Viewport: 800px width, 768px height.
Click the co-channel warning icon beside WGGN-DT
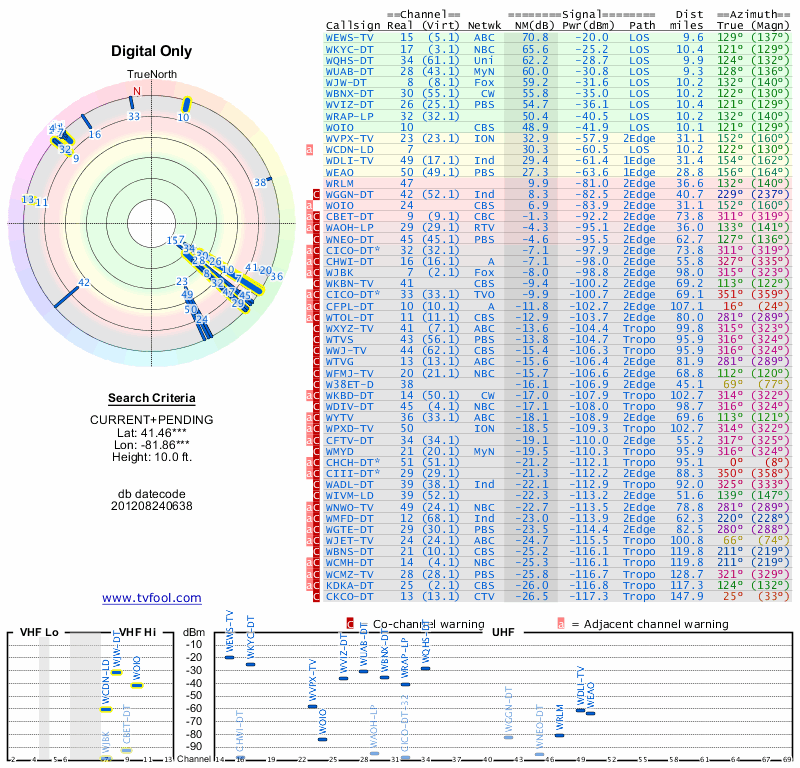click(x=316, y=194)
